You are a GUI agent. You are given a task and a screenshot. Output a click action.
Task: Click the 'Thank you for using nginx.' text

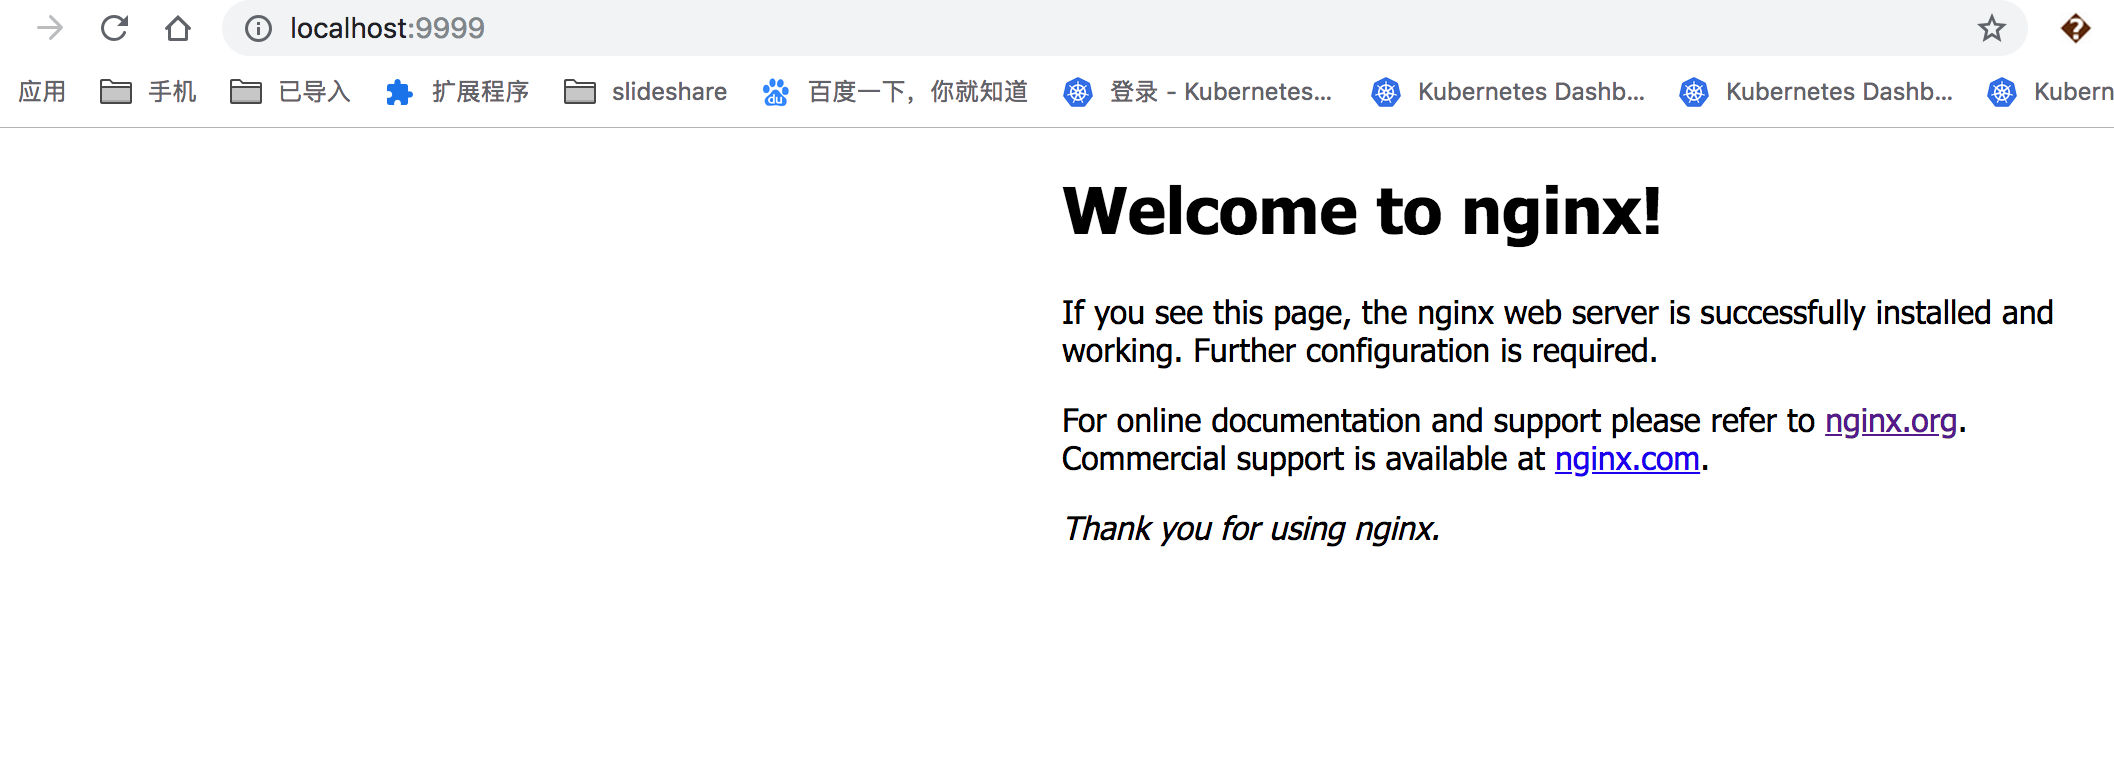1252,528
